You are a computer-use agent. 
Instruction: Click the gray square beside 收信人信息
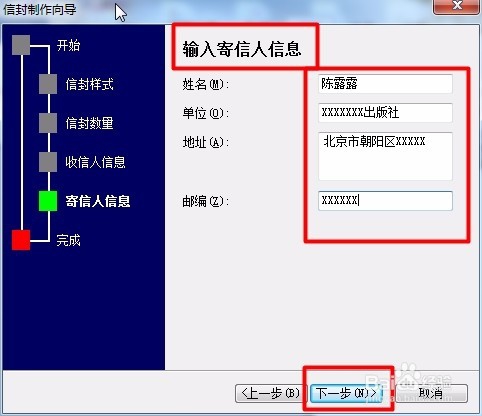(x=48, y=162)
